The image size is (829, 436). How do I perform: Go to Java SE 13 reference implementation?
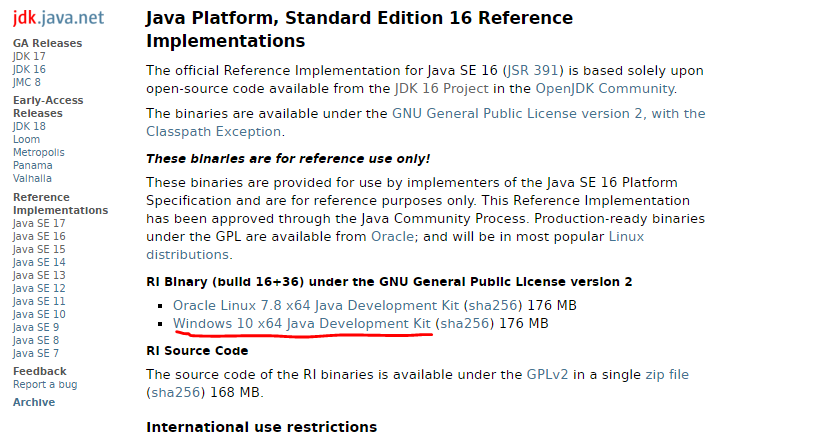[x=39, y=275]
